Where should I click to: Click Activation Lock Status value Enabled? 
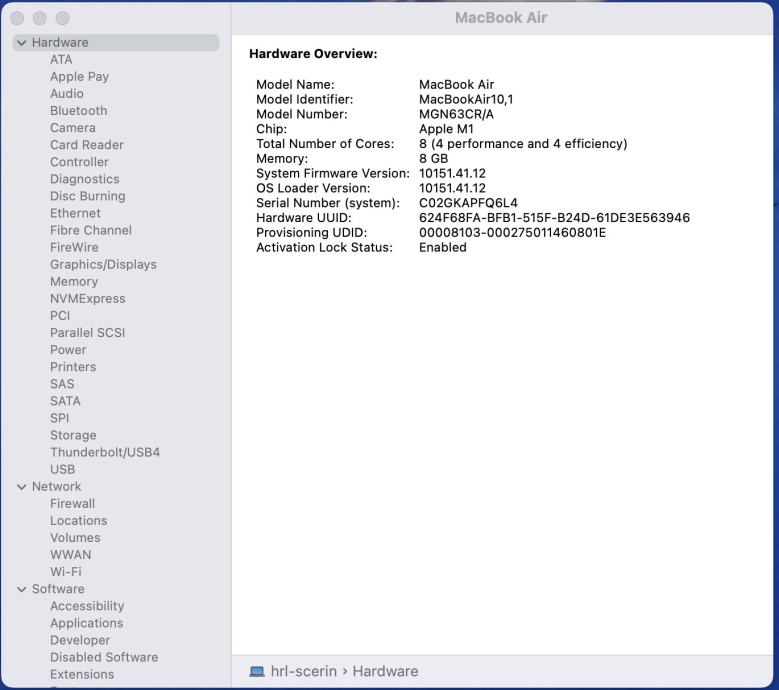point(443,247)
